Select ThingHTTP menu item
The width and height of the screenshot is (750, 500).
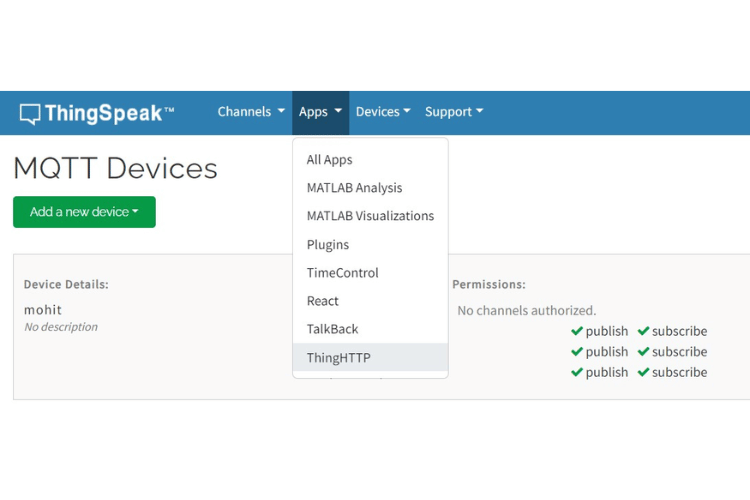coord(370,357)
